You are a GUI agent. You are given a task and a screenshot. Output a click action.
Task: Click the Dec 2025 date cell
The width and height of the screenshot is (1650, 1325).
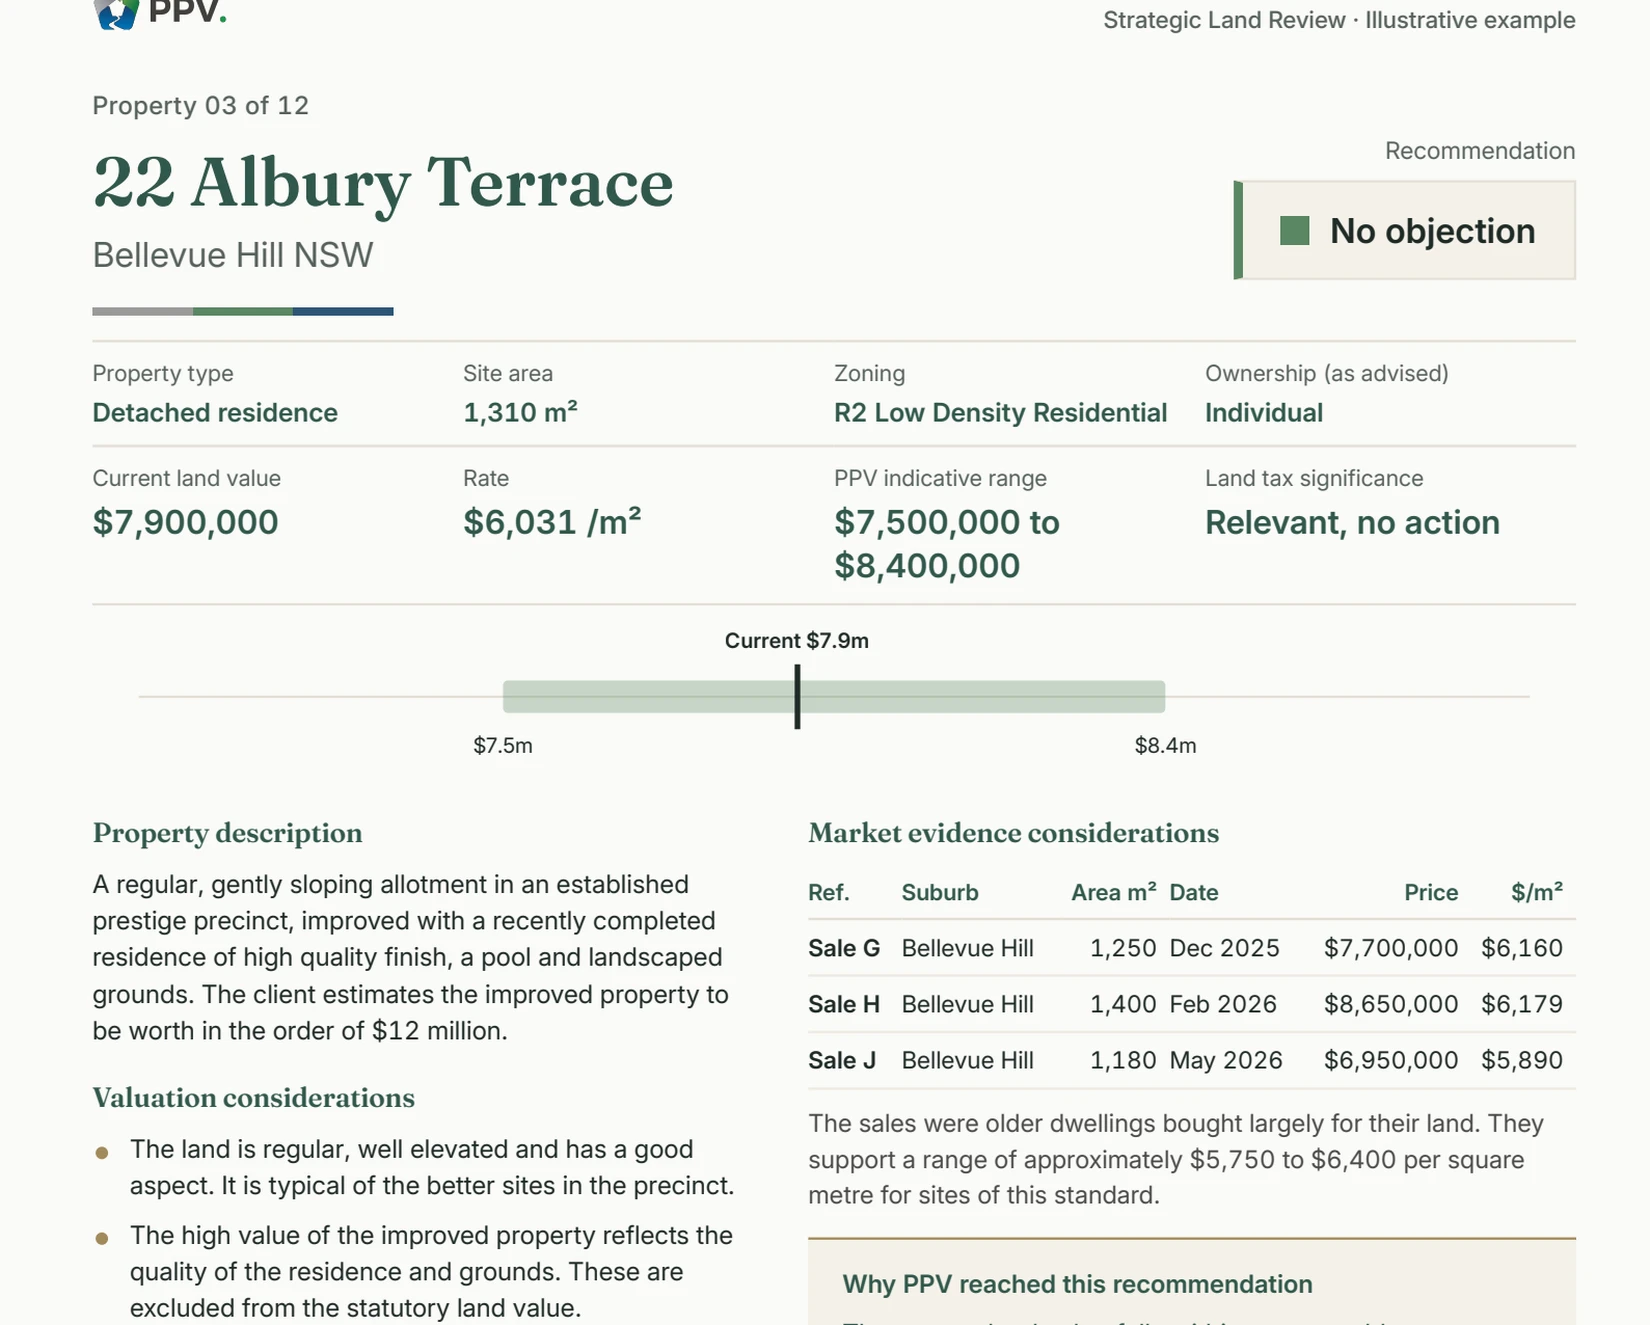point(1224,948)
